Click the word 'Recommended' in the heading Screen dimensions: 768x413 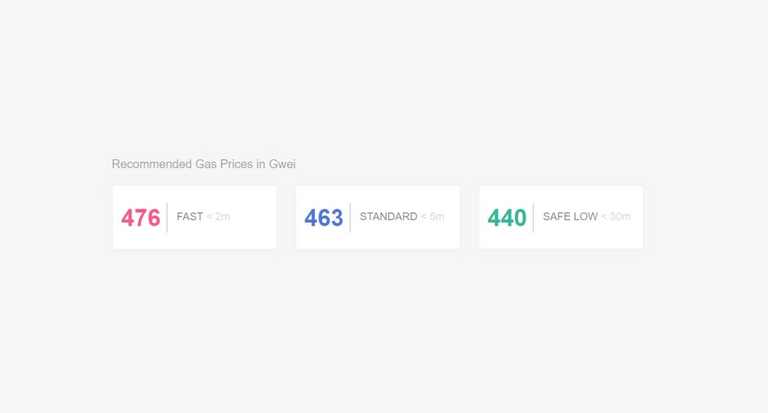pyautogui.click(x=152, y=164)
